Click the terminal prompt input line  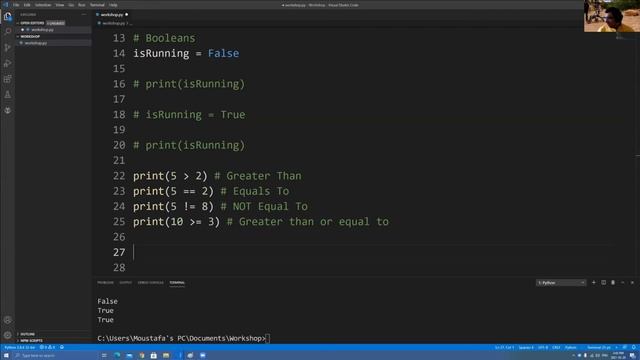pos(184,338)
